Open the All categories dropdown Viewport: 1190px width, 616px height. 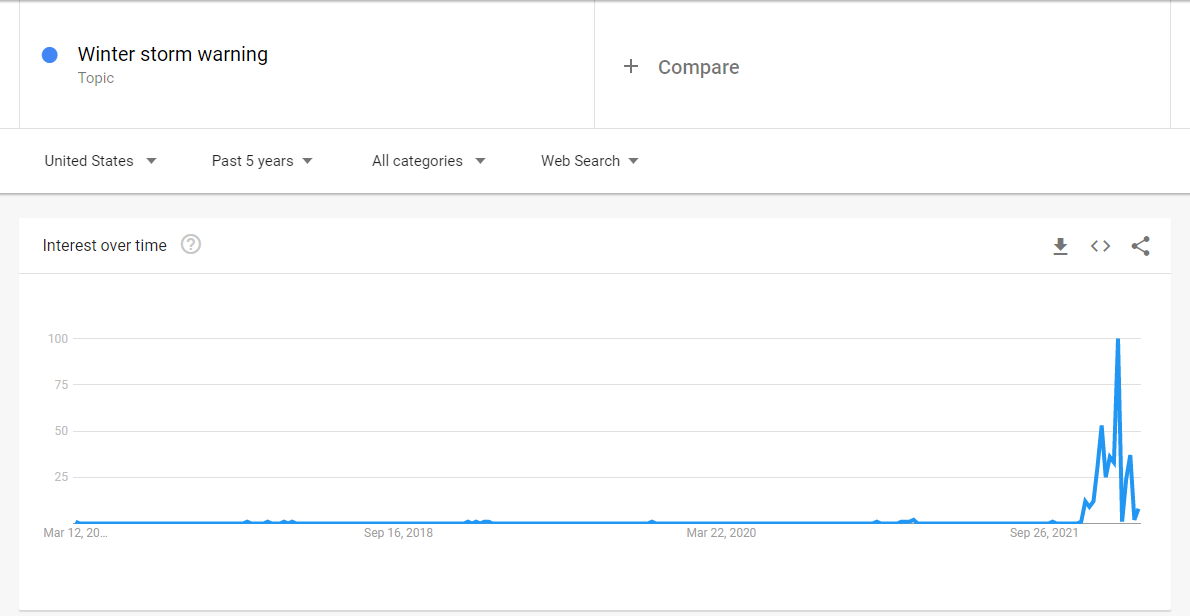pos(428,161)
